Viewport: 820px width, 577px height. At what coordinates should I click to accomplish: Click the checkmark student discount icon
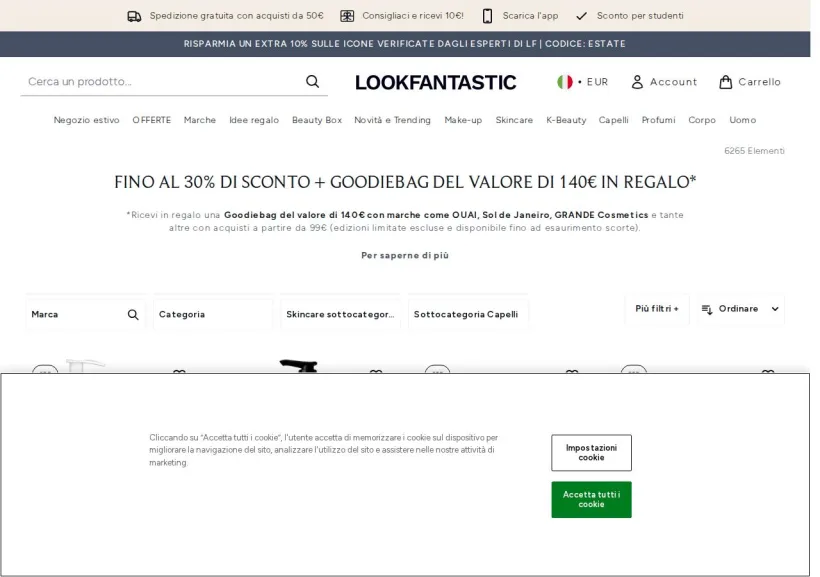coord(581,16)
